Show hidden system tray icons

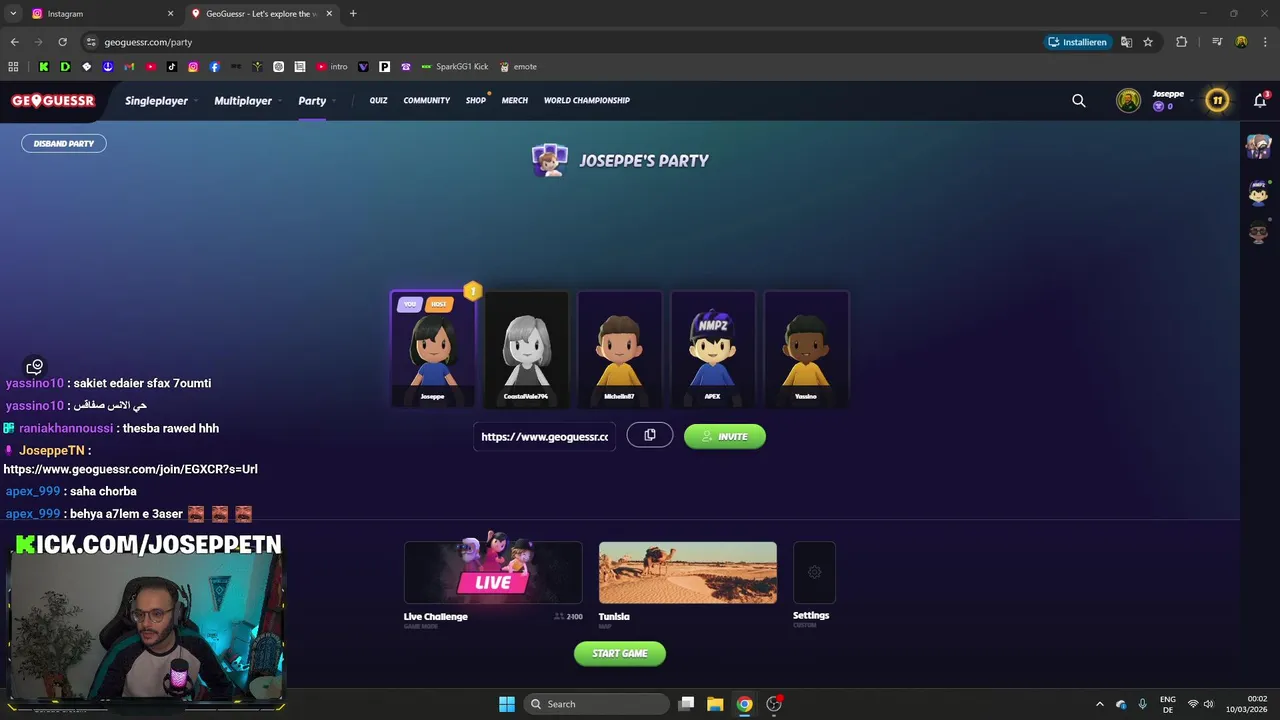click(x=1100, y=704)
